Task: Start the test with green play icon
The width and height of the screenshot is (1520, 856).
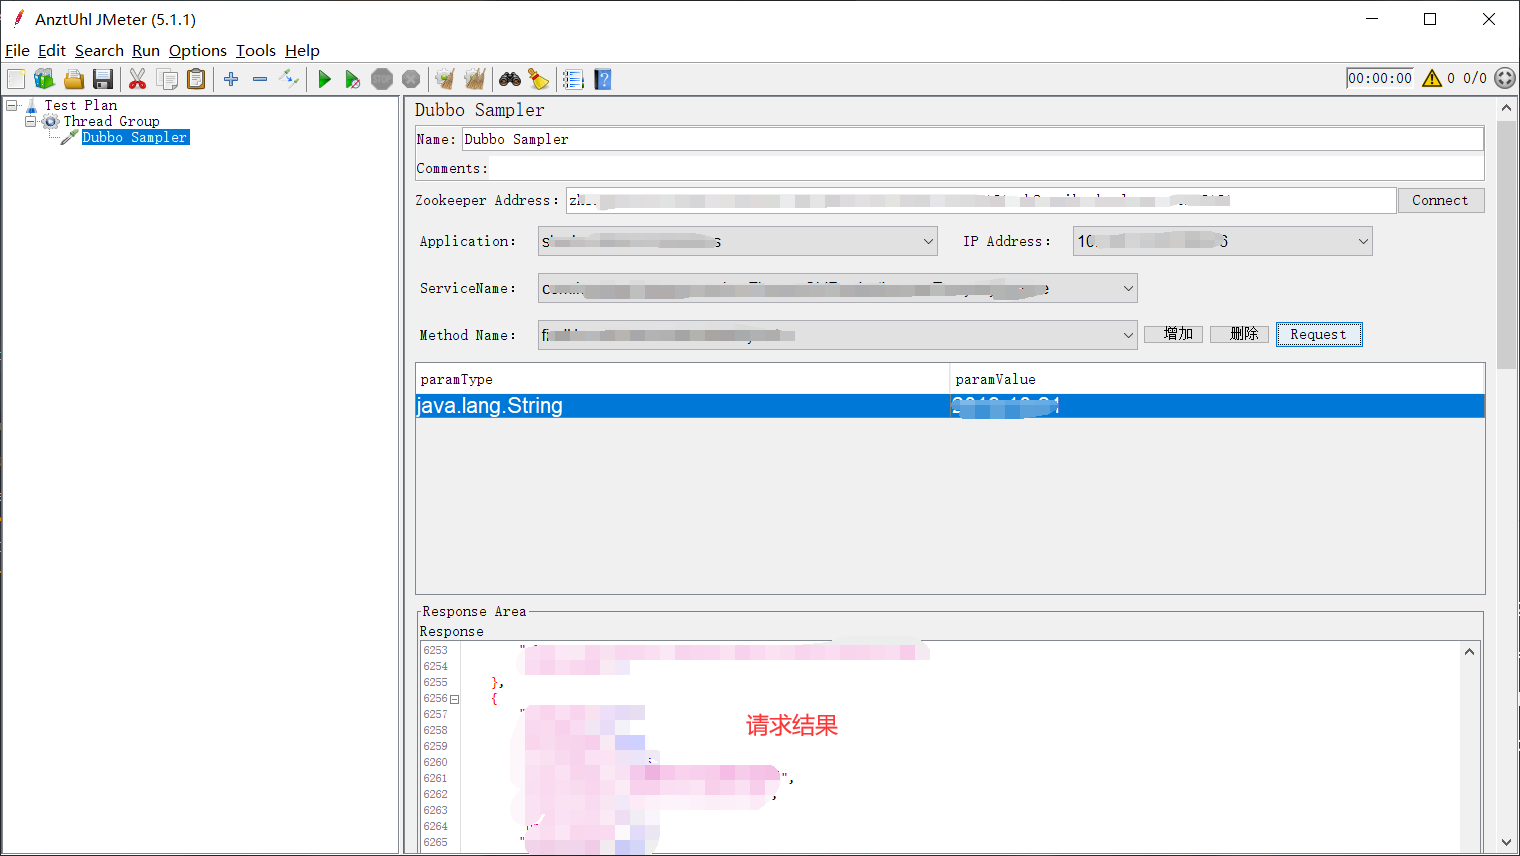Action: click(x=324, y=79)
